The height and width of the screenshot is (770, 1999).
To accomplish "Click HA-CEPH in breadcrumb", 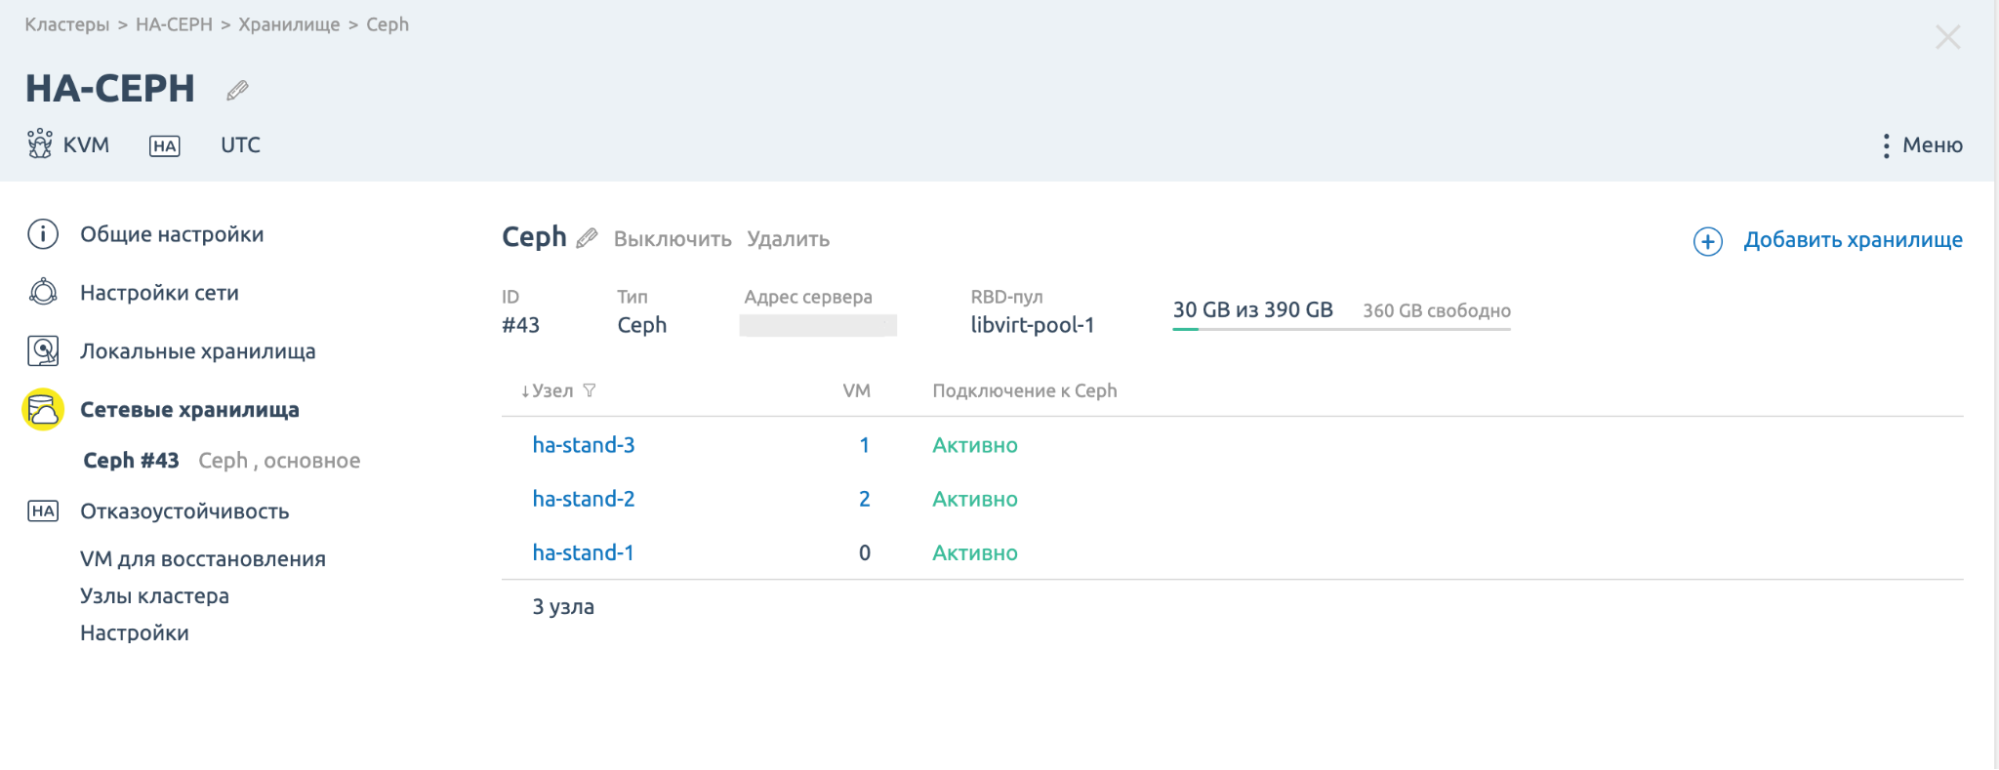I will 174,24.
